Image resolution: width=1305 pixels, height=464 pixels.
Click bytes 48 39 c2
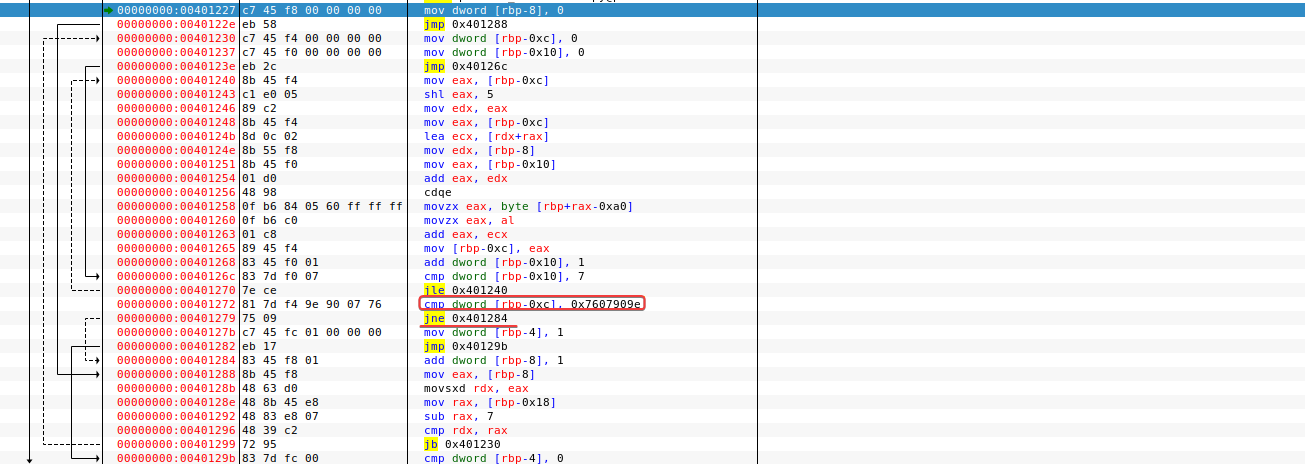tap(270, 430)
